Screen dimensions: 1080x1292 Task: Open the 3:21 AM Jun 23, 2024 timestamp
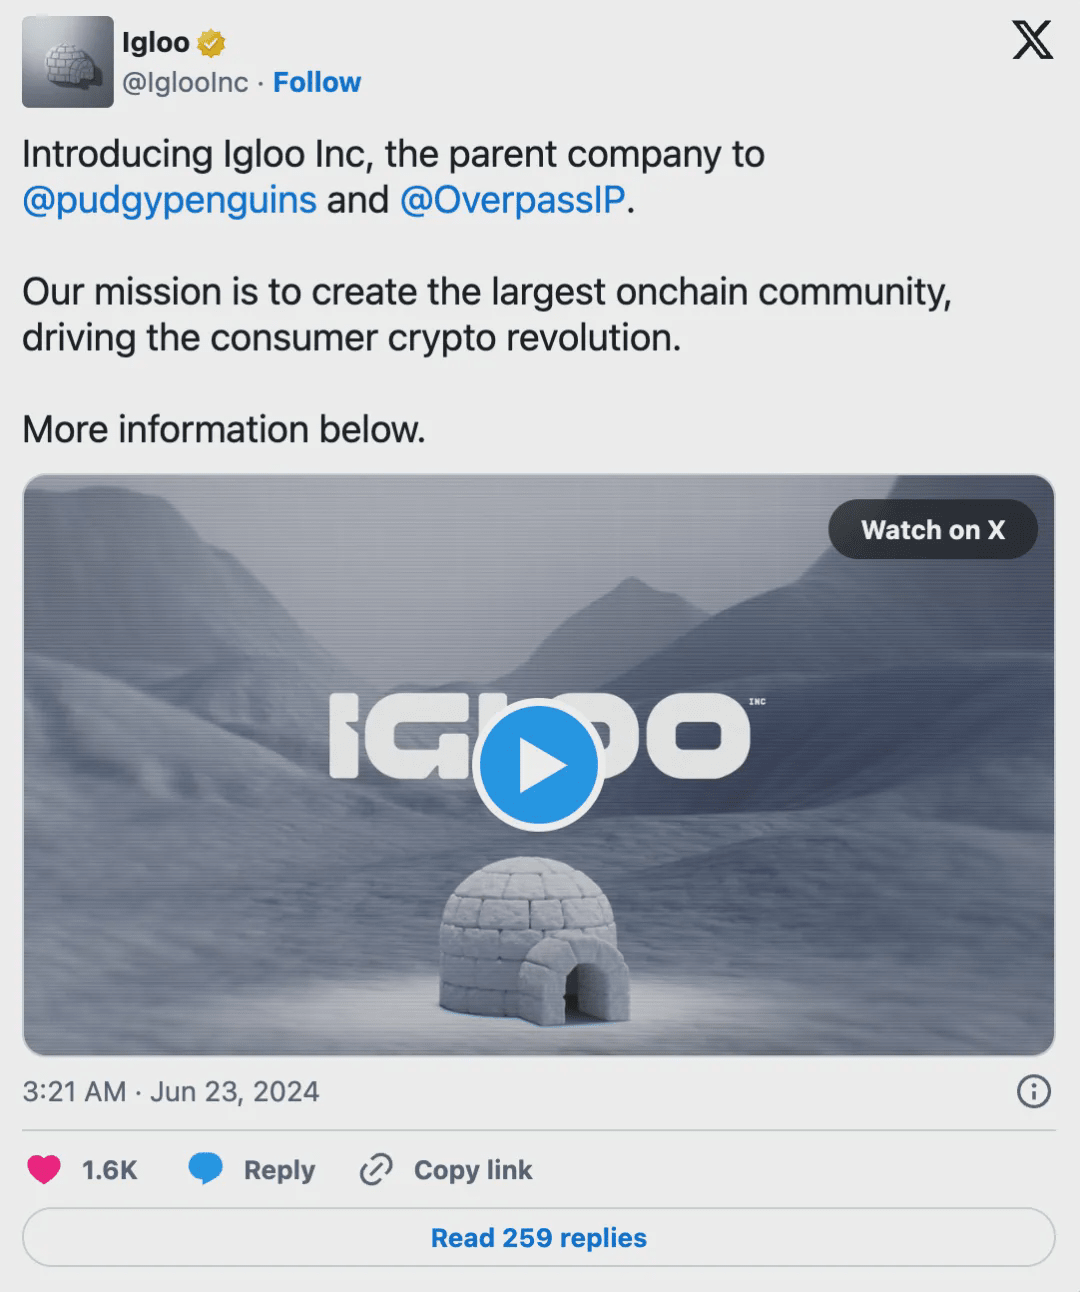click(171, 1091)
